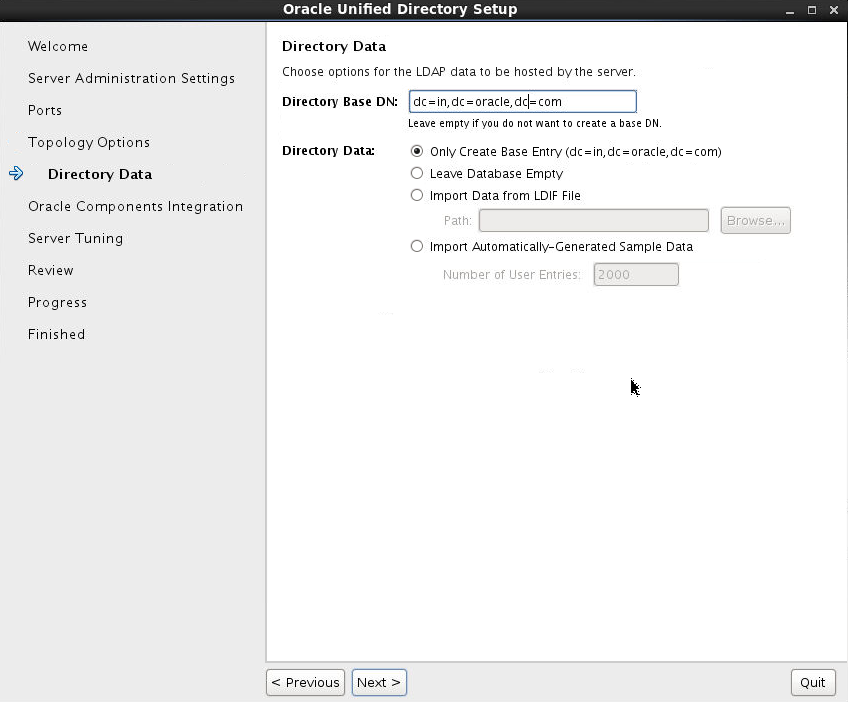The width and height of the screenshot is (848, 702).
Task: Click the Directory Base DN input field
Action: point(522,102)
